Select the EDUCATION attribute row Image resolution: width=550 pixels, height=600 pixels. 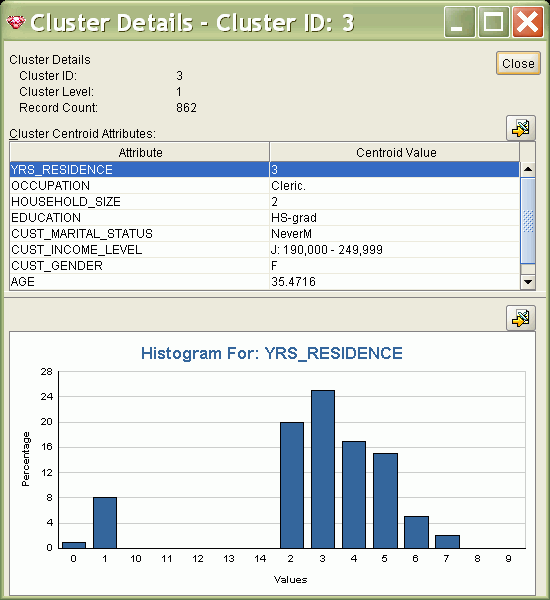pos(264,217)
